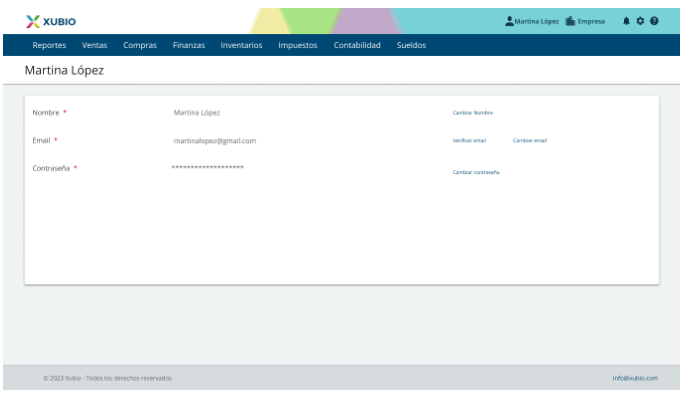The height and width of the screenshot is (394, 682).
Task: Click the Email field label
Action: point(41,140)
